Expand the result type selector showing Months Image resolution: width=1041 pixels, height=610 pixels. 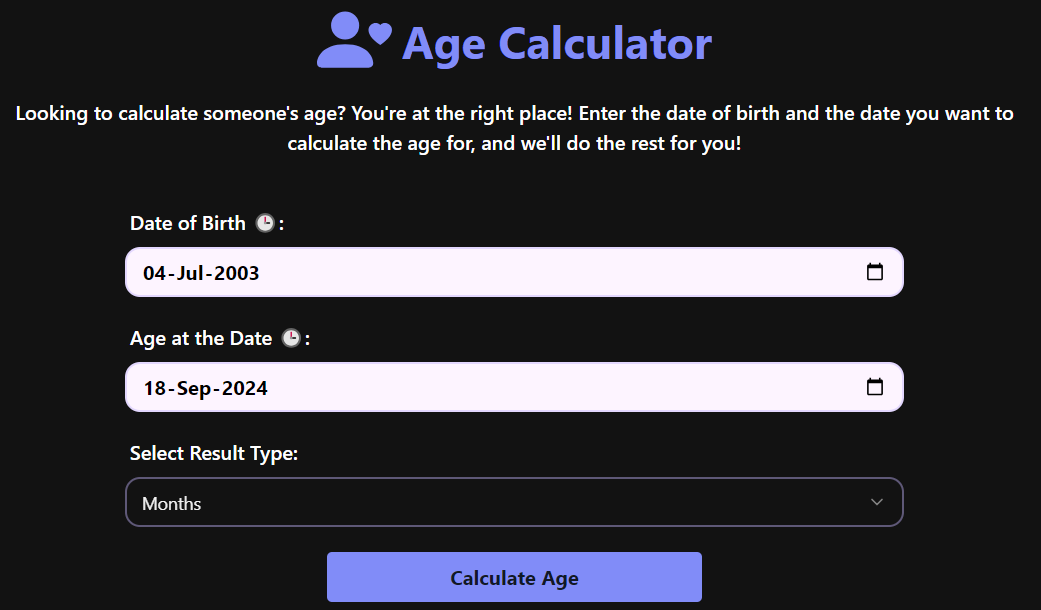click(x=514, y=502)
